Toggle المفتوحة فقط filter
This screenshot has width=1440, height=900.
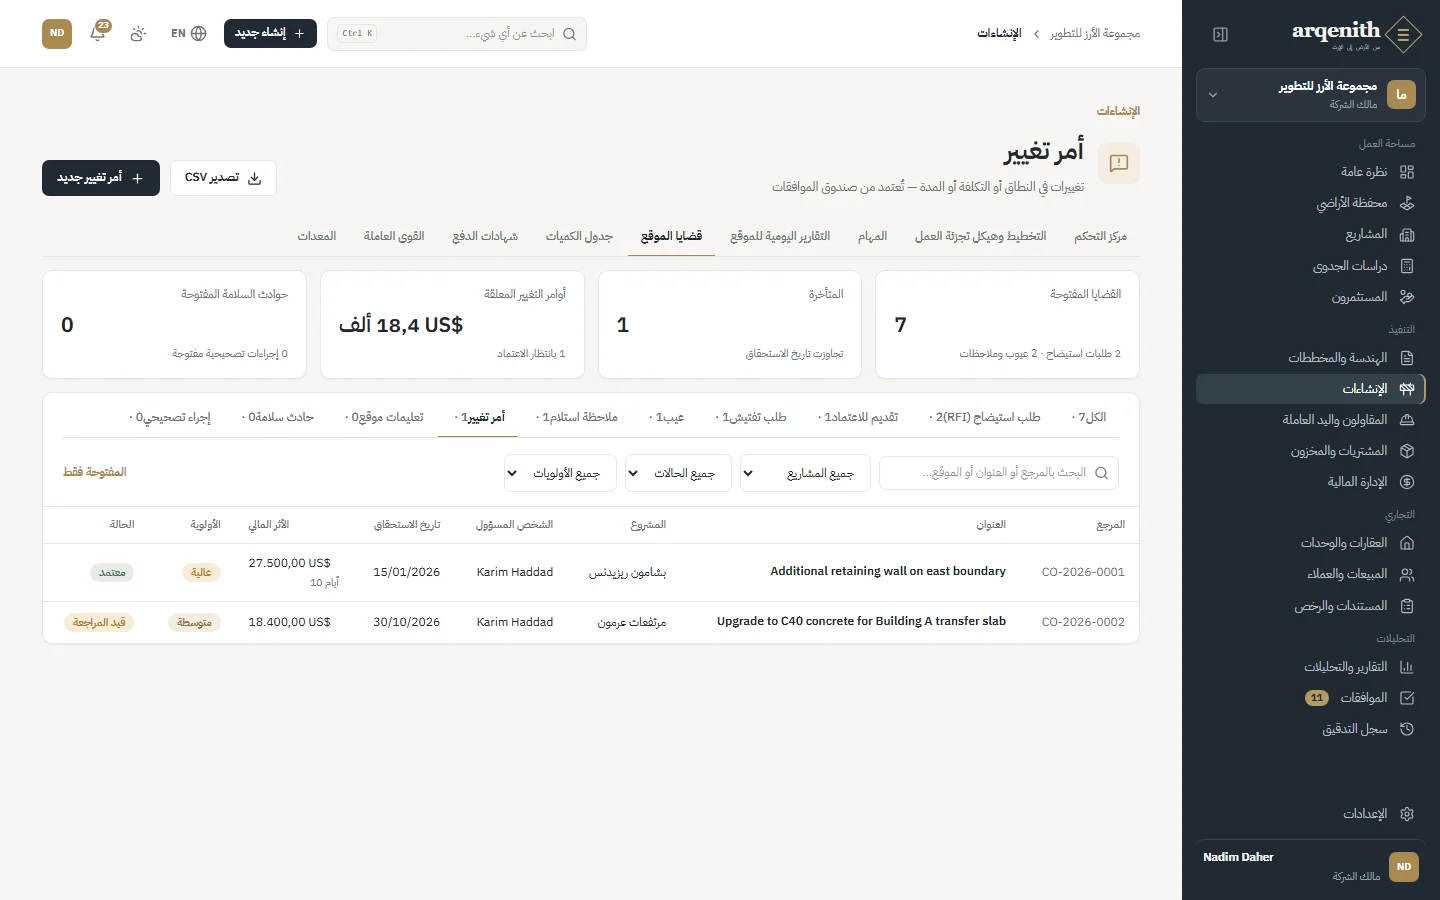click(x=95, y=472)
